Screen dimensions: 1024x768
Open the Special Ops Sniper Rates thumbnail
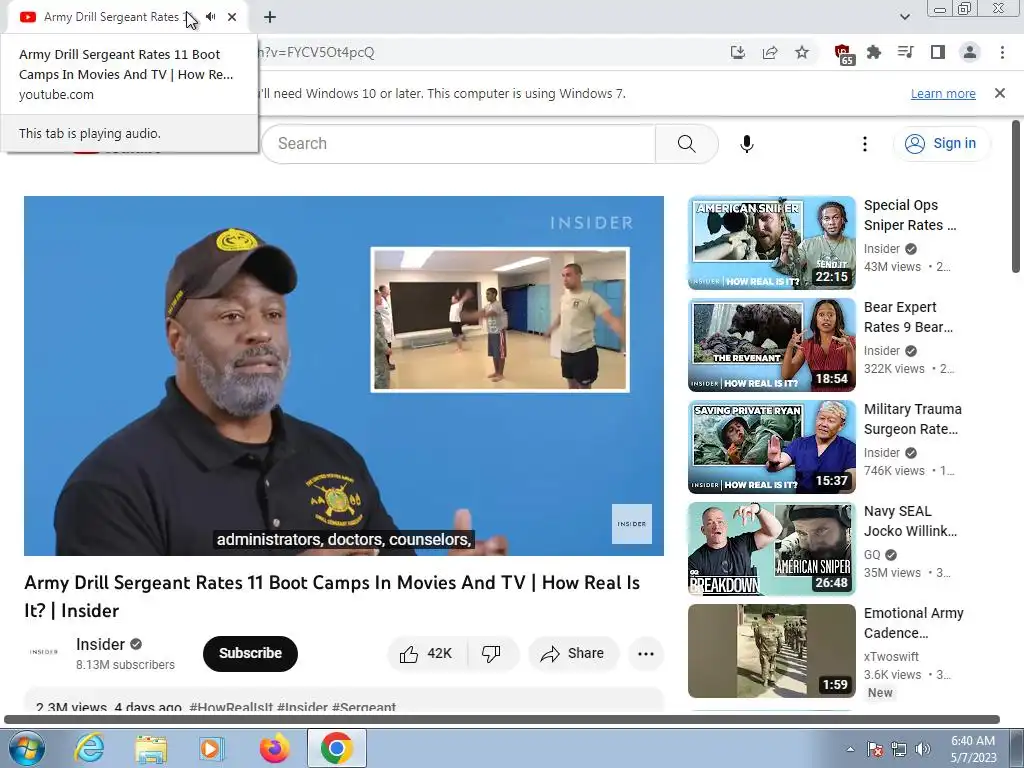771,243
